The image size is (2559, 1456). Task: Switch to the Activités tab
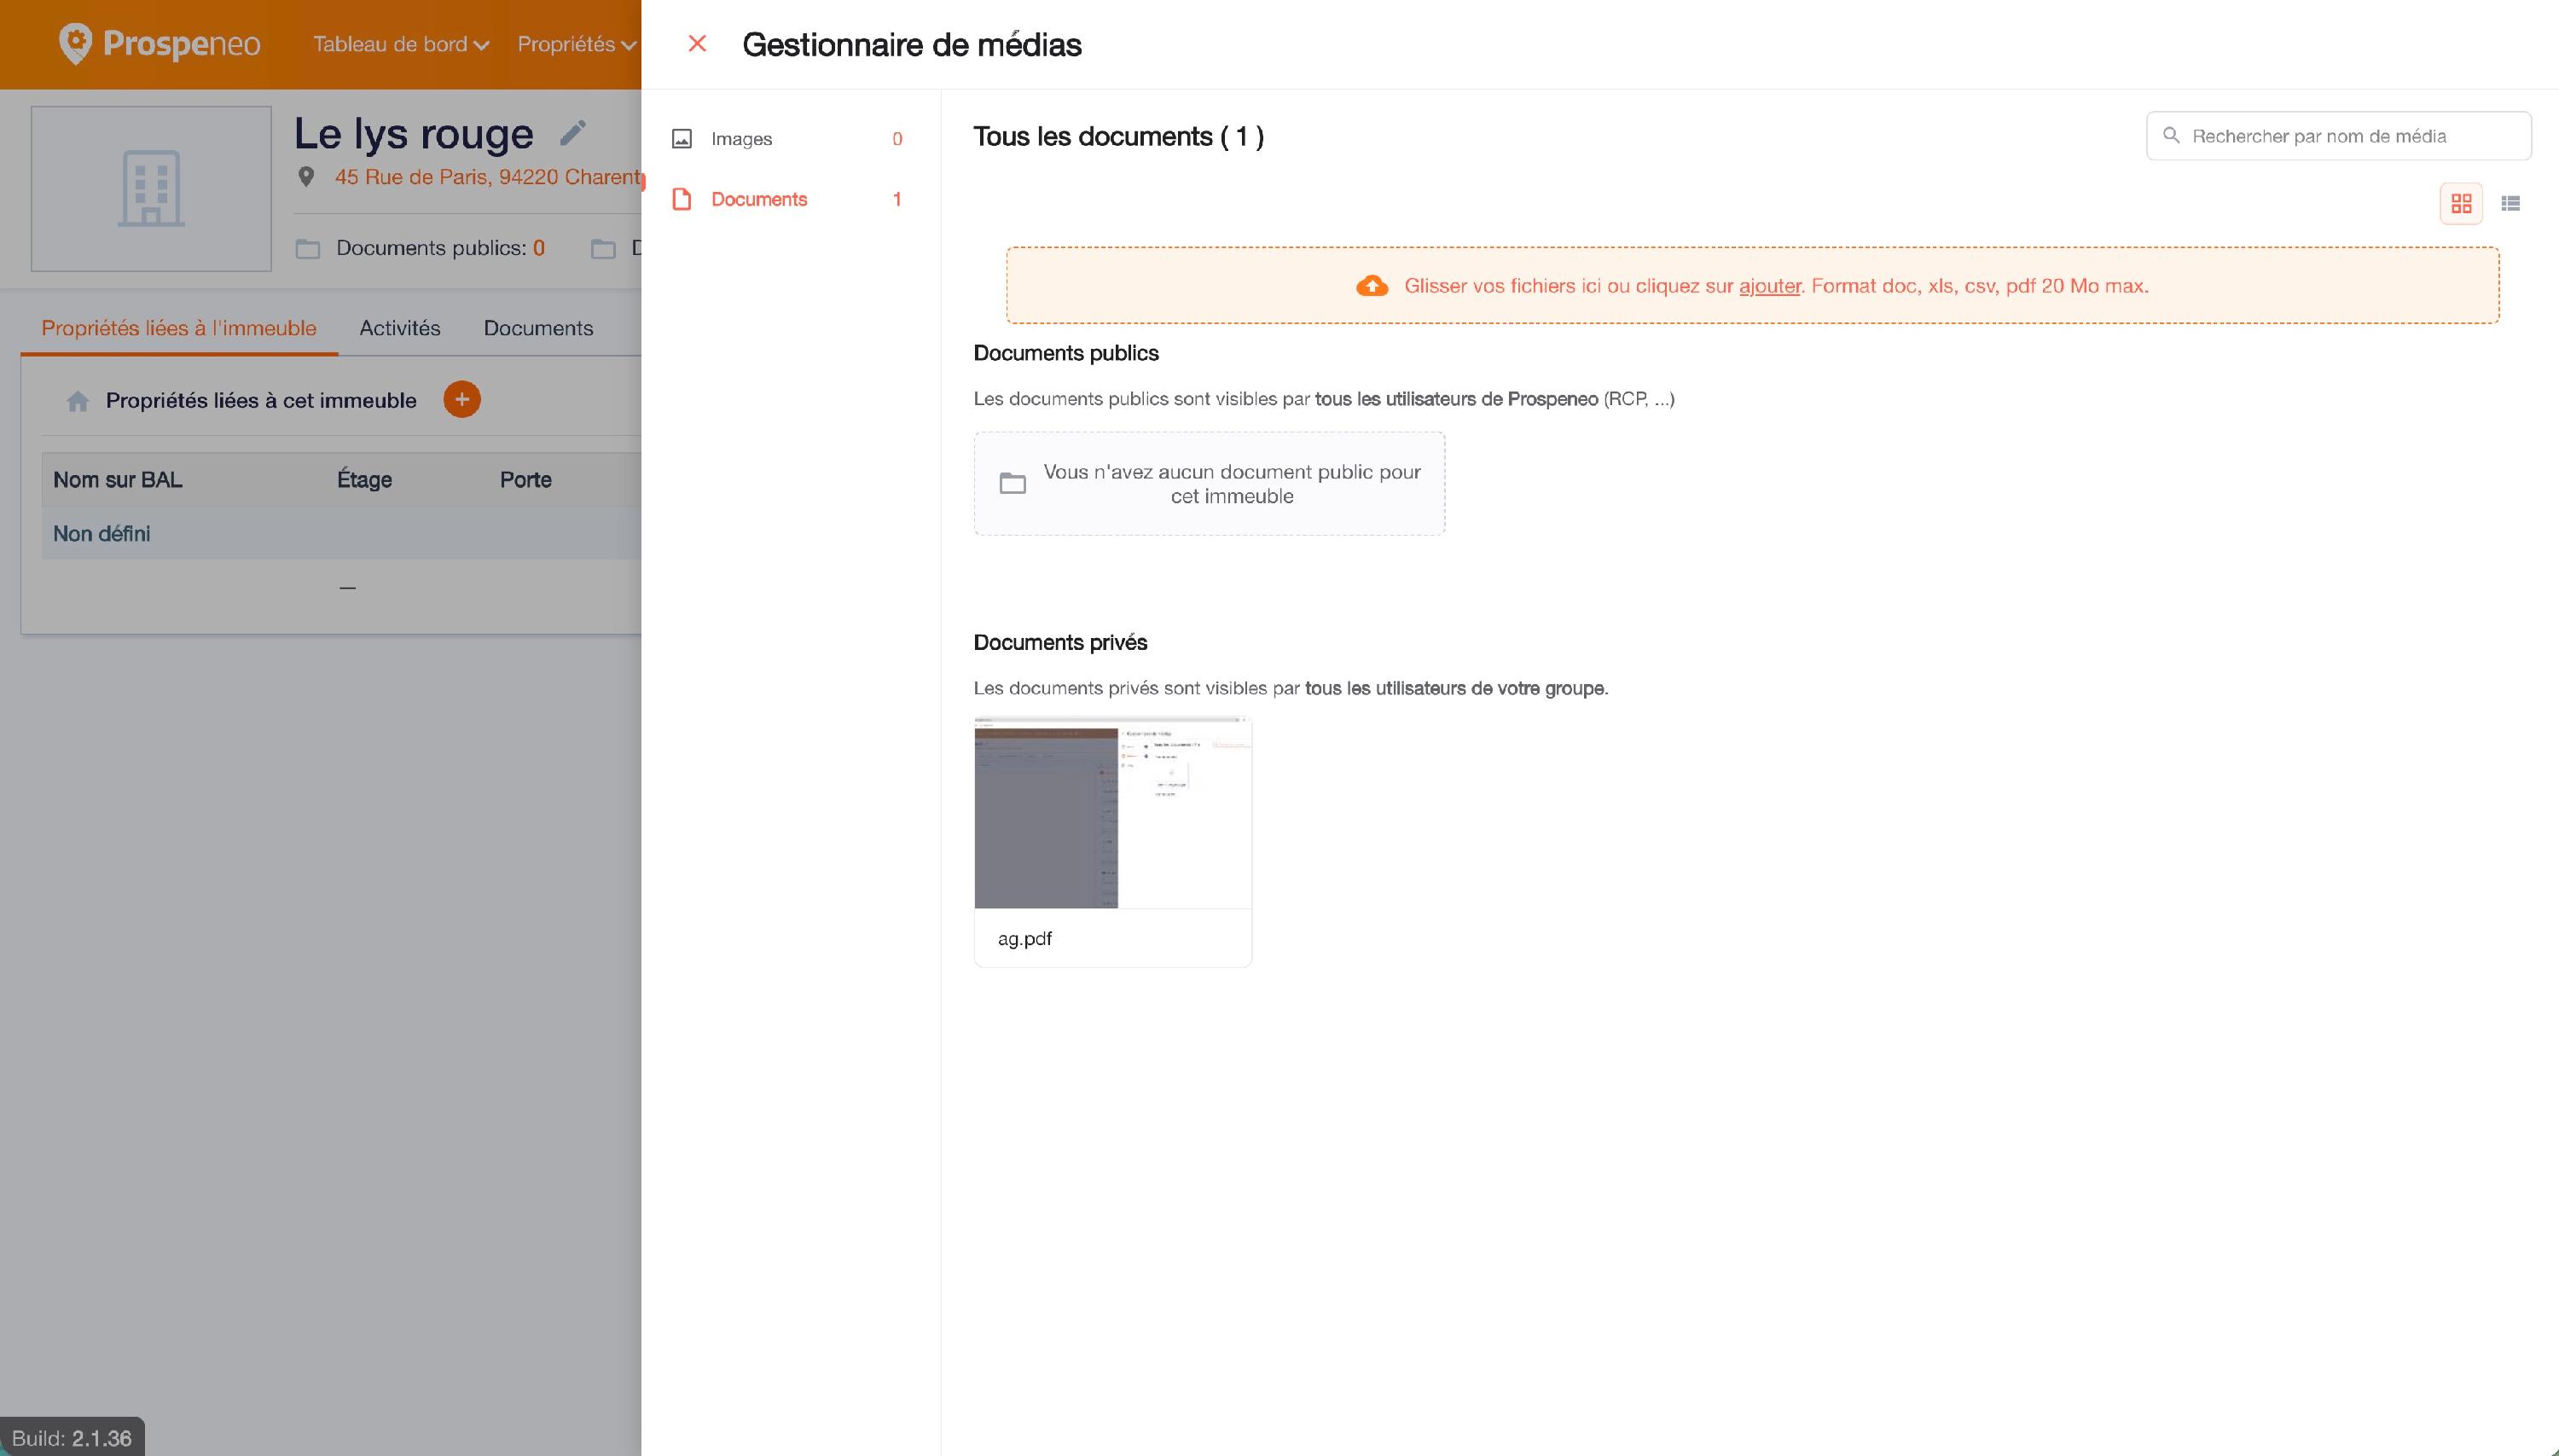400,328
